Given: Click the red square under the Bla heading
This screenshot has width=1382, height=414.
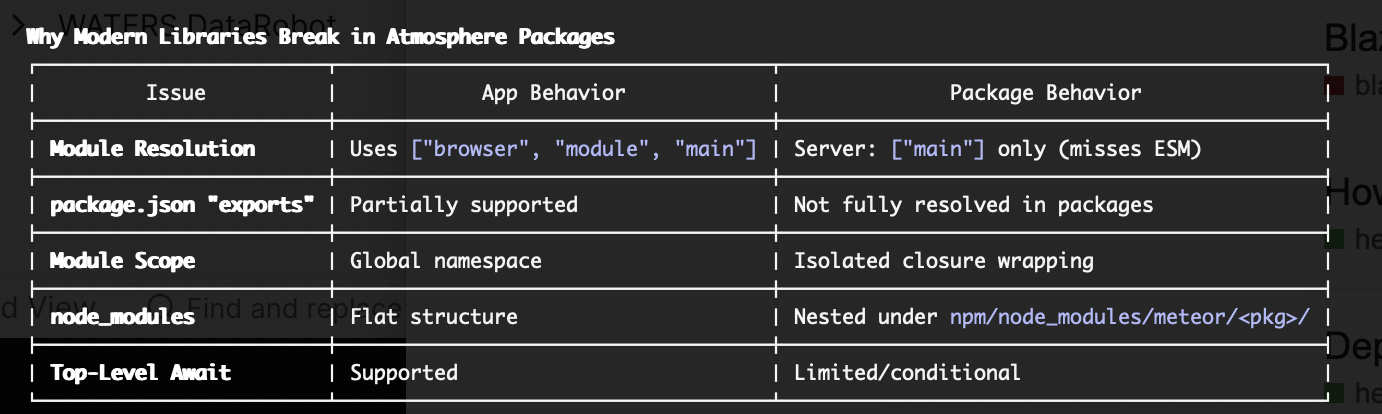Looking at the screenshot, I should point(1333,87).
